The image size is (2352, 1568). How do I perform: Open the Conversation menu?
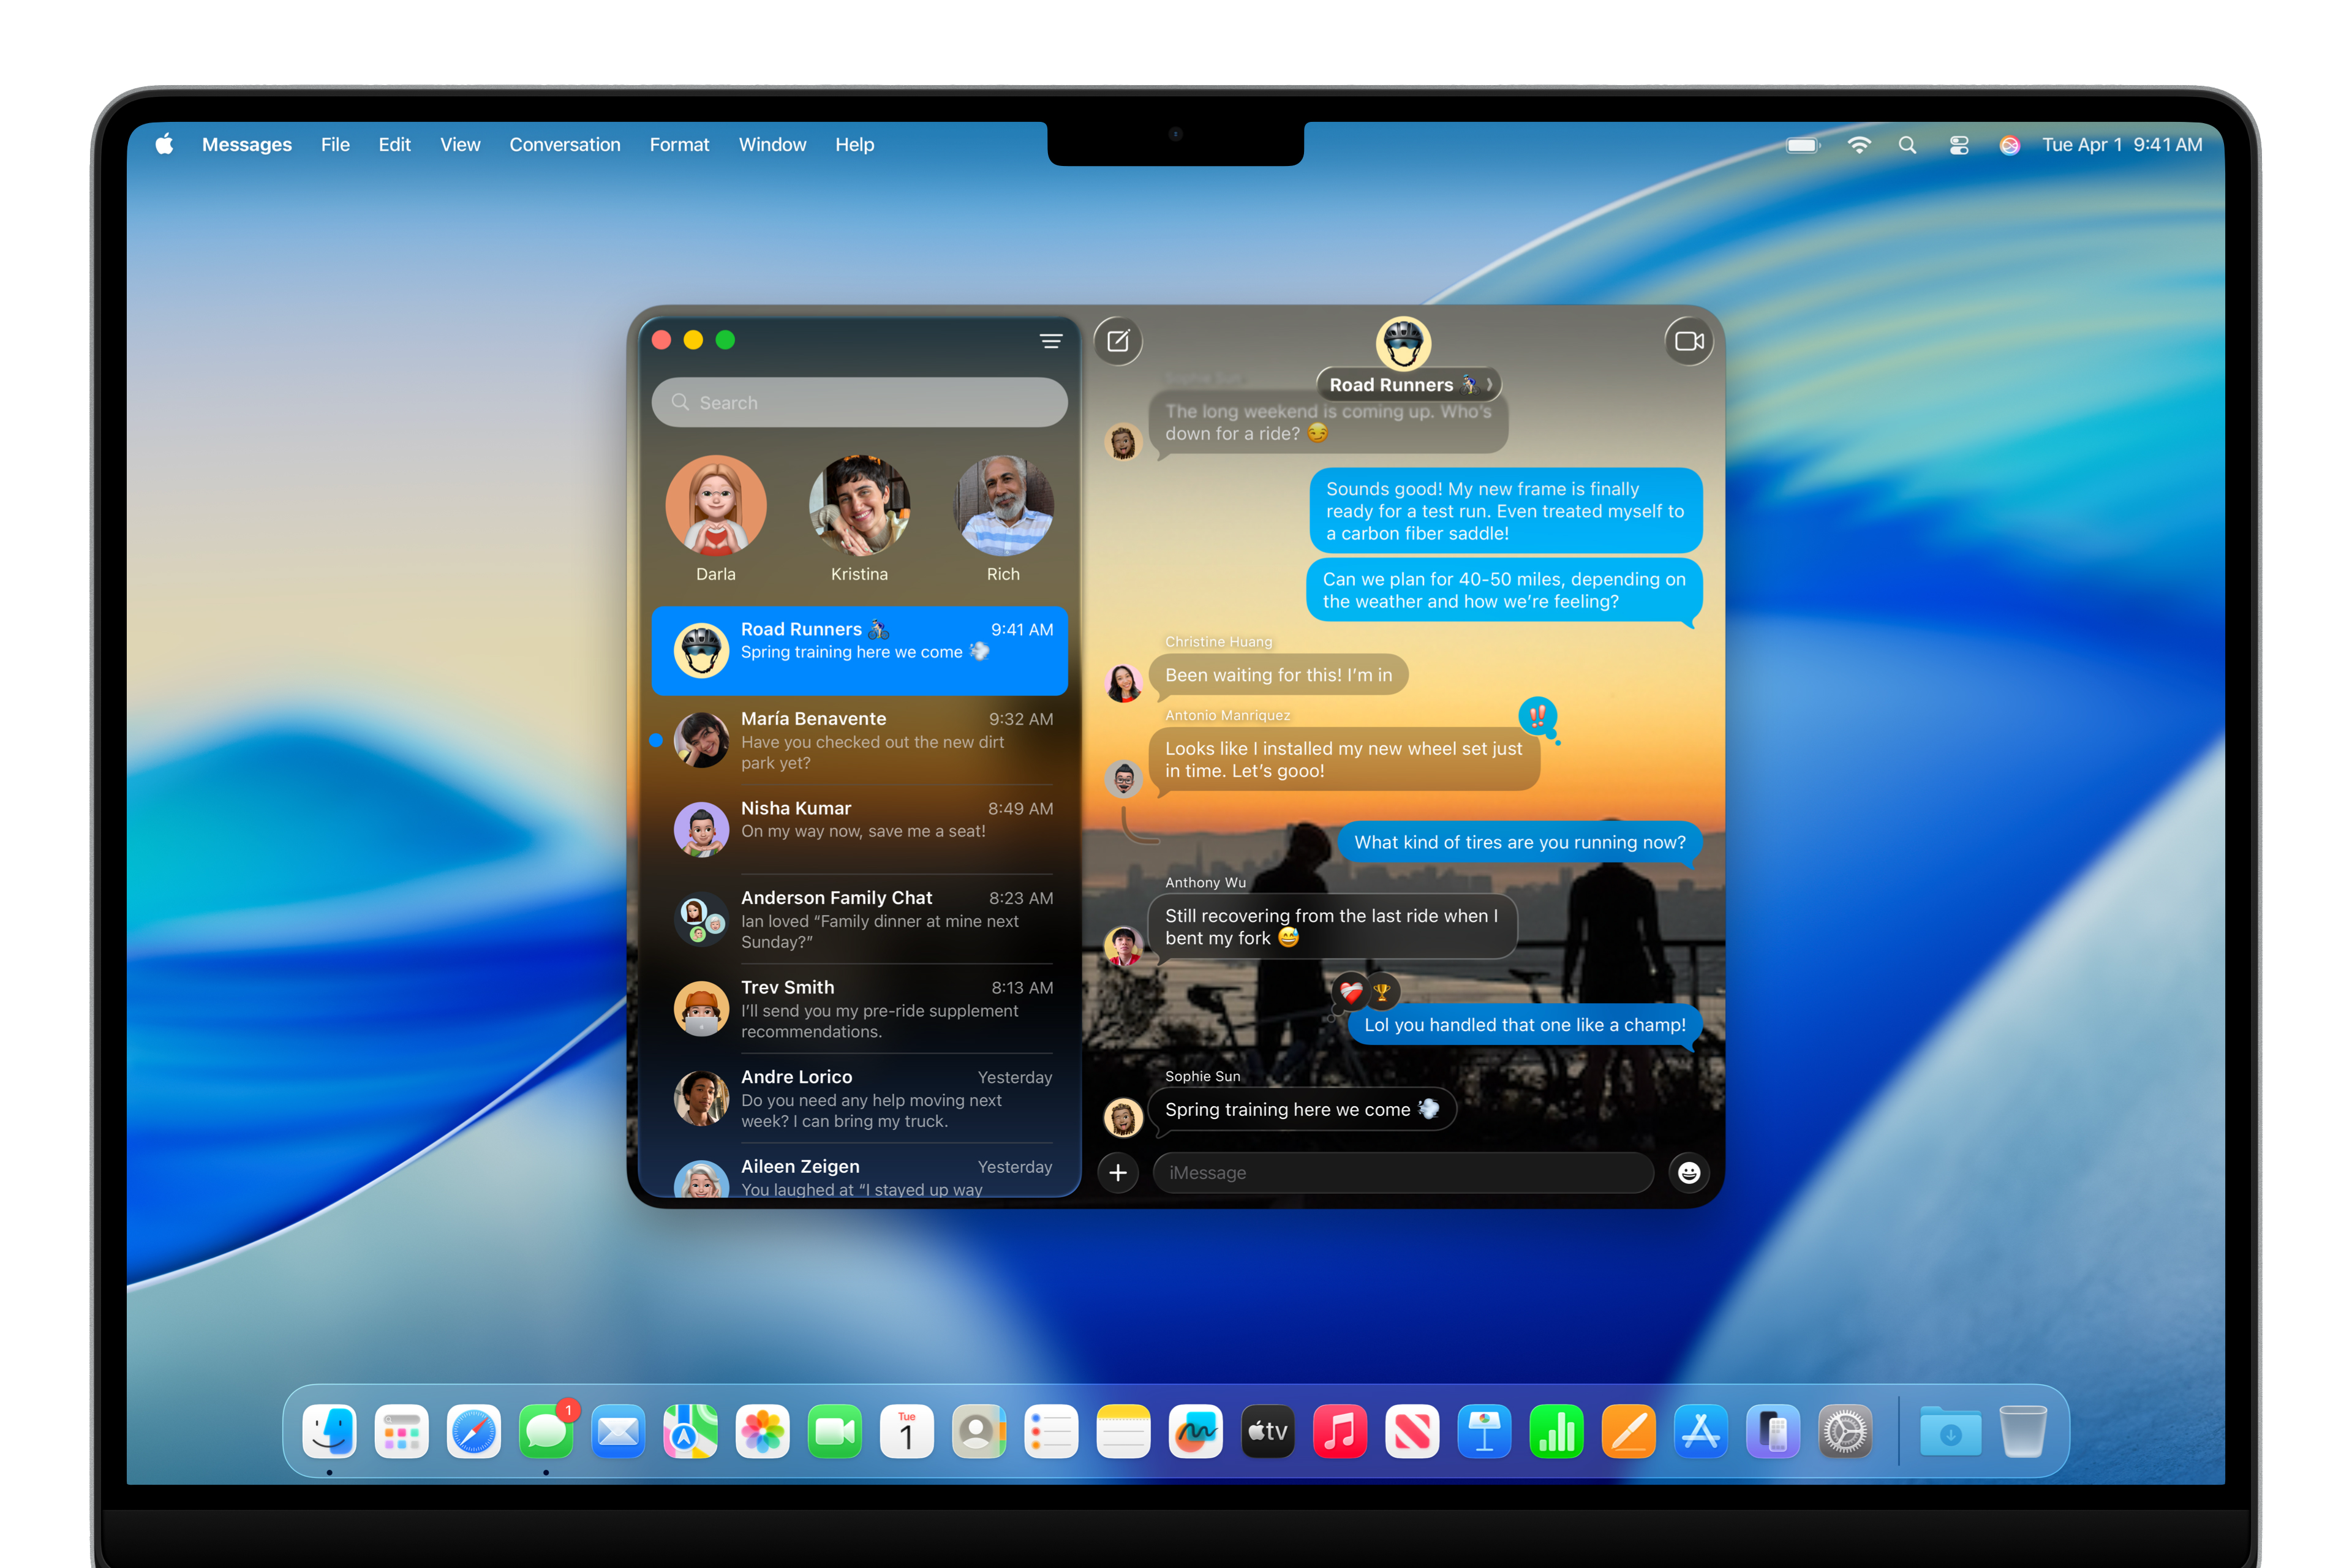(x=564, y=144)
